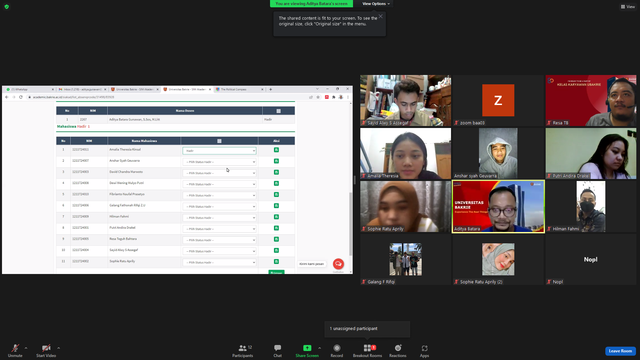The height and width of the screenshot is (360, 640).
Task: Click green action icon for Resa Teguh
Action: pyautogui.click(x=276, y=239)
